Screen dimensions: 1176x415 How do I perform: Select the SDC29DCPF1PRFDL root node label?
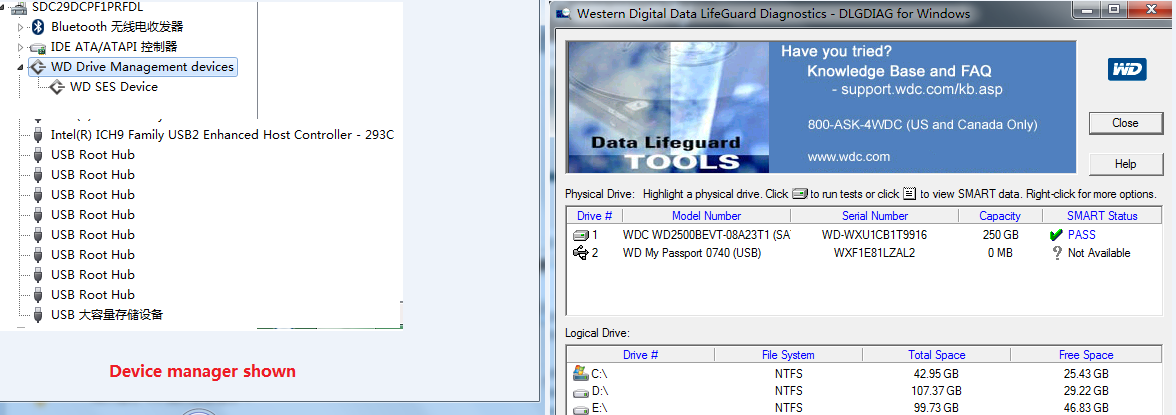pyautogui.click(x=88, y=8)
